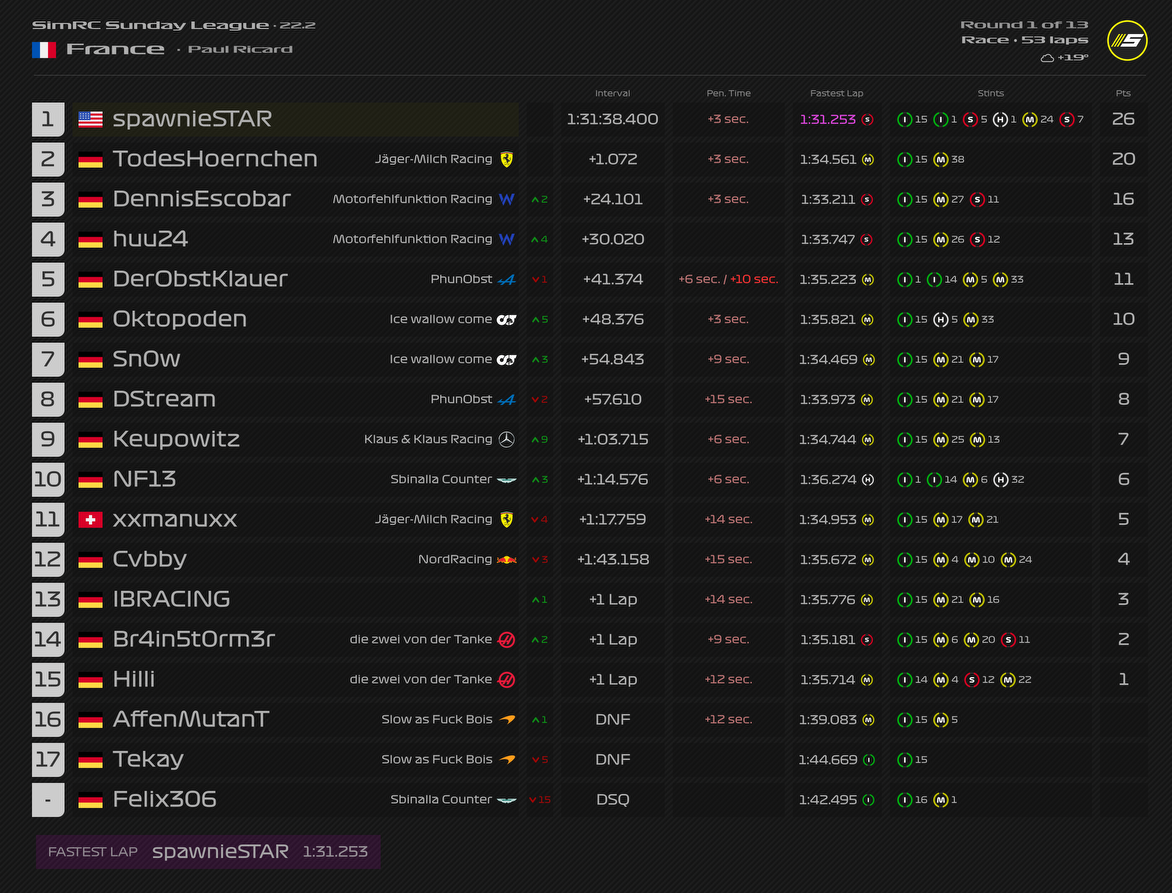
Task: Click the SimRC league logo at top right
Action: pos(1127,40)
